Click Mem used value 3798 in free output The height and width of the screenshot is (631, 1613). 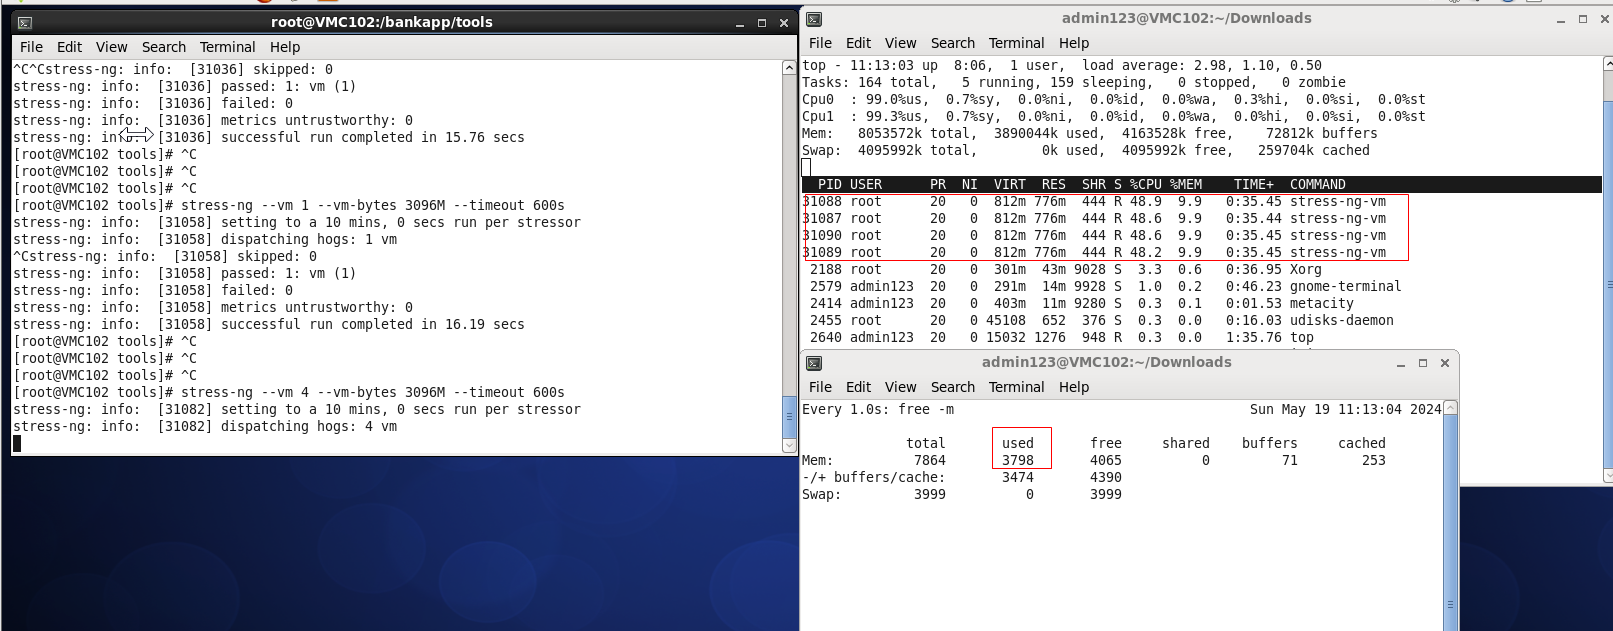[x=1018, y=460]
